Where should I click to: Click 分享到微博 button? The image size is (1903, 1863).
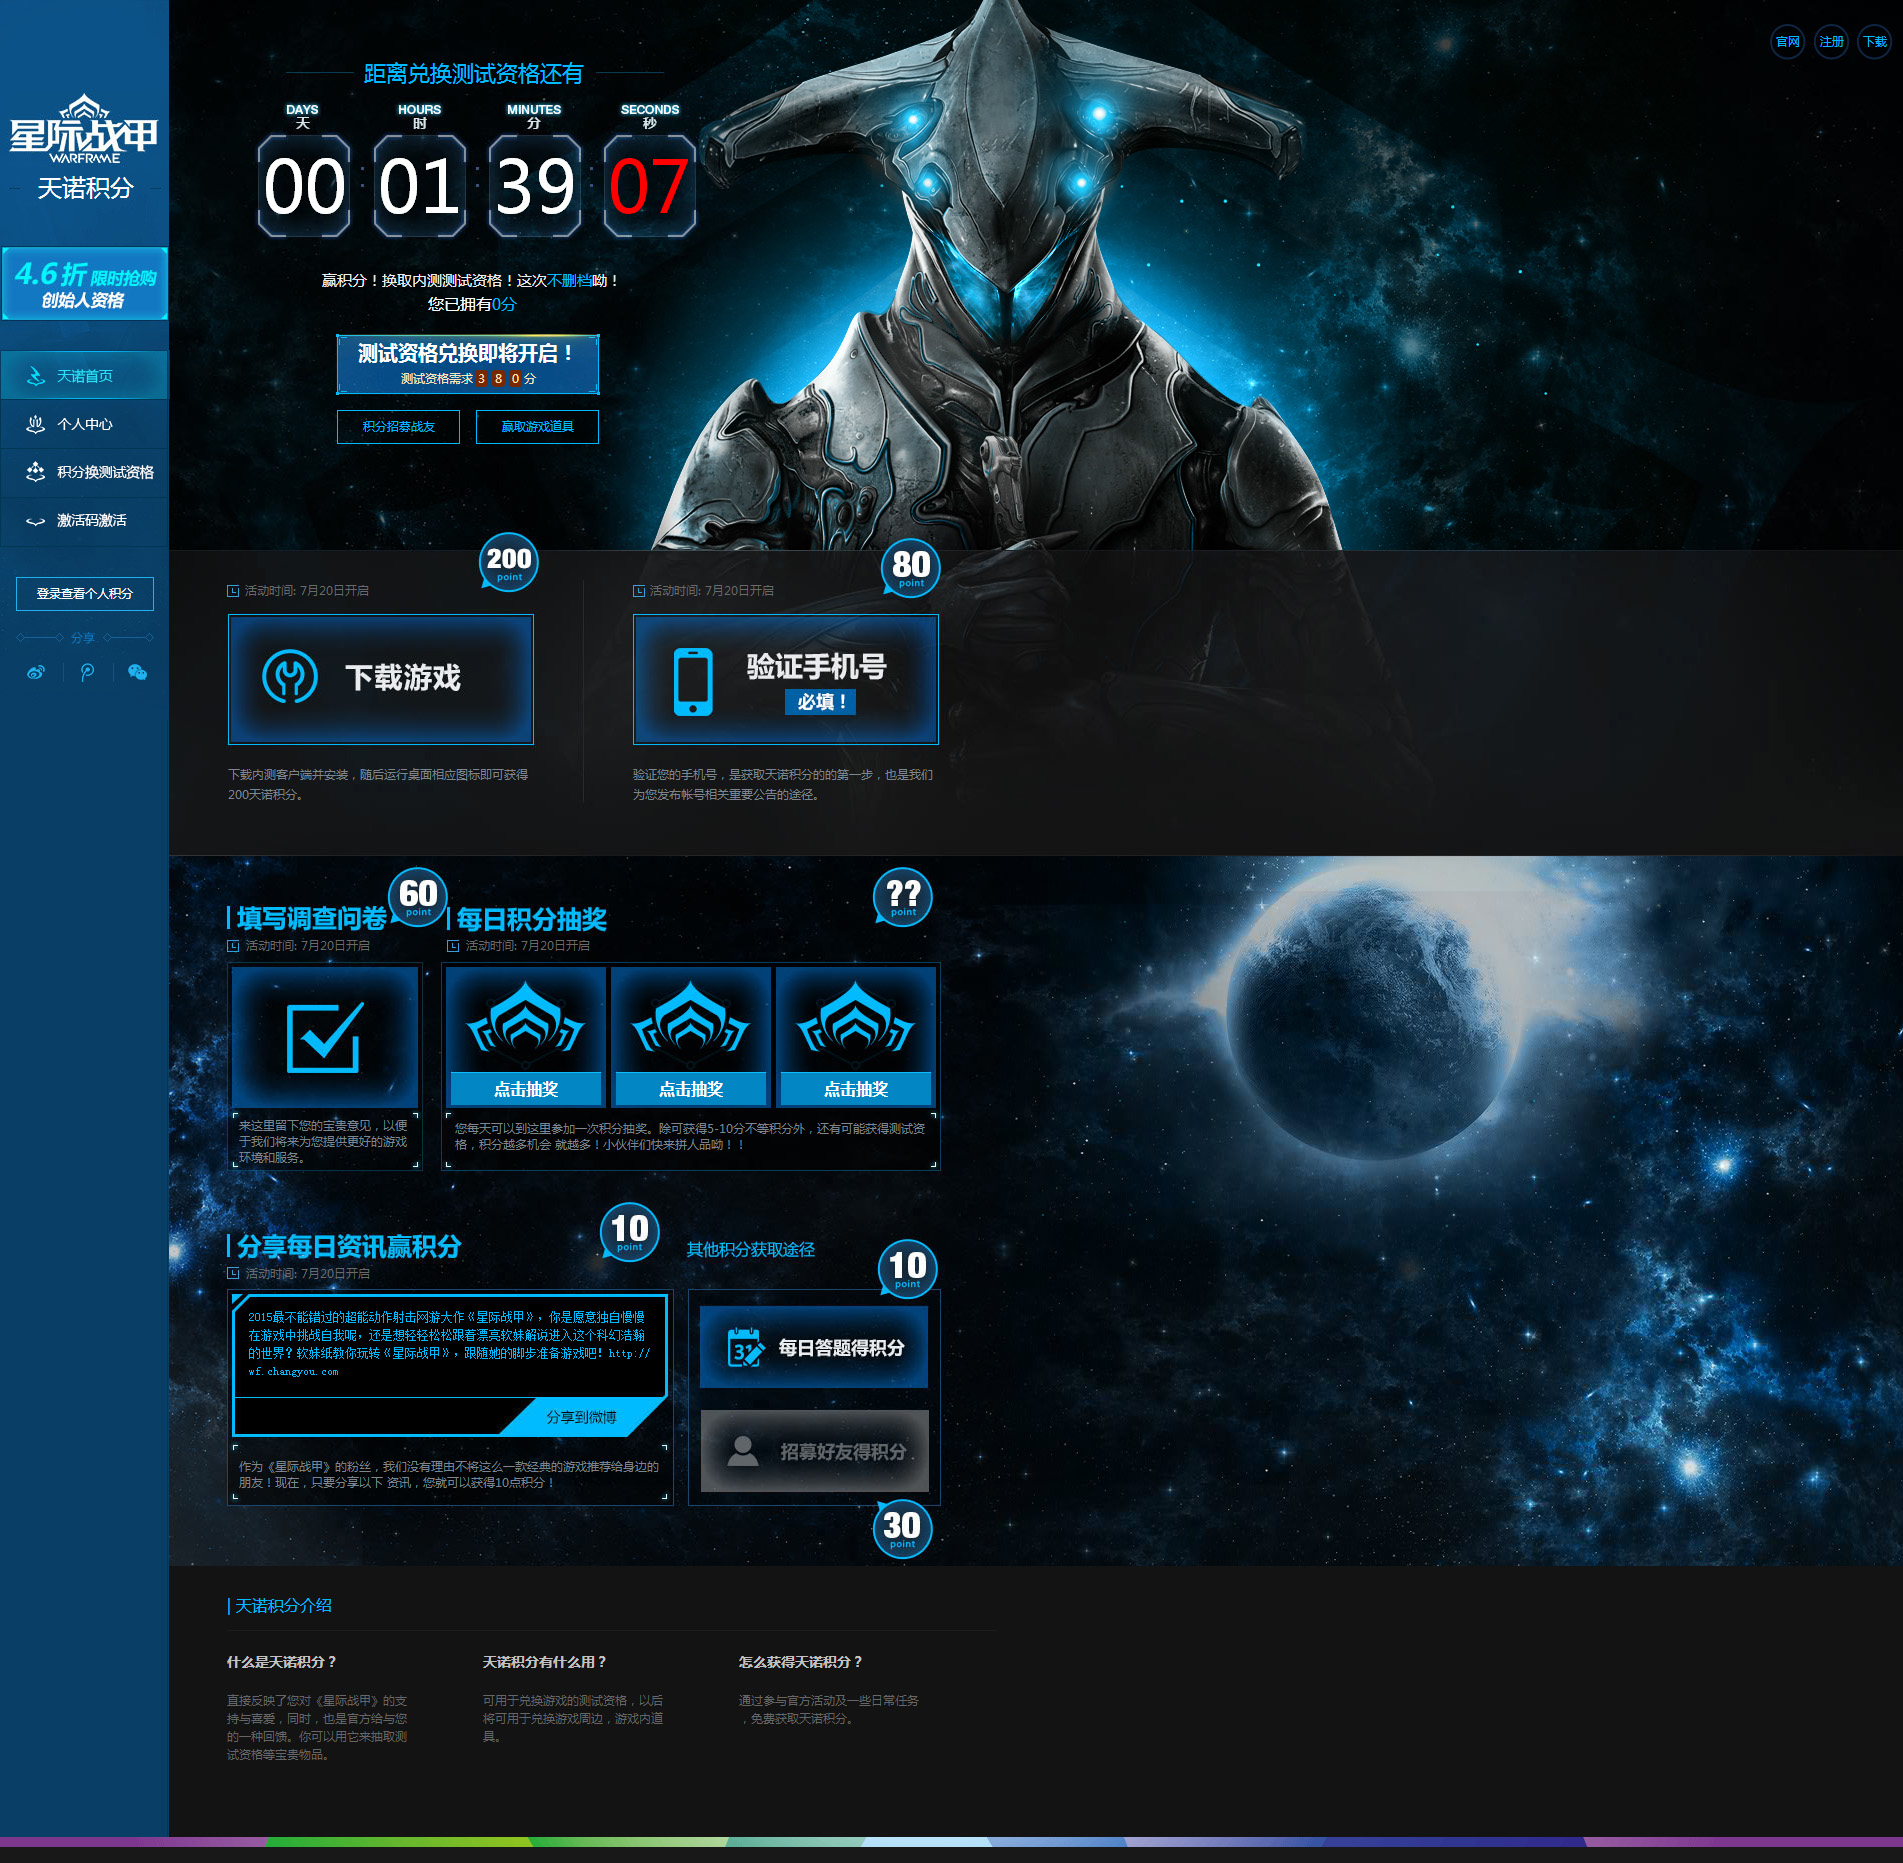tap(582, 1417)
